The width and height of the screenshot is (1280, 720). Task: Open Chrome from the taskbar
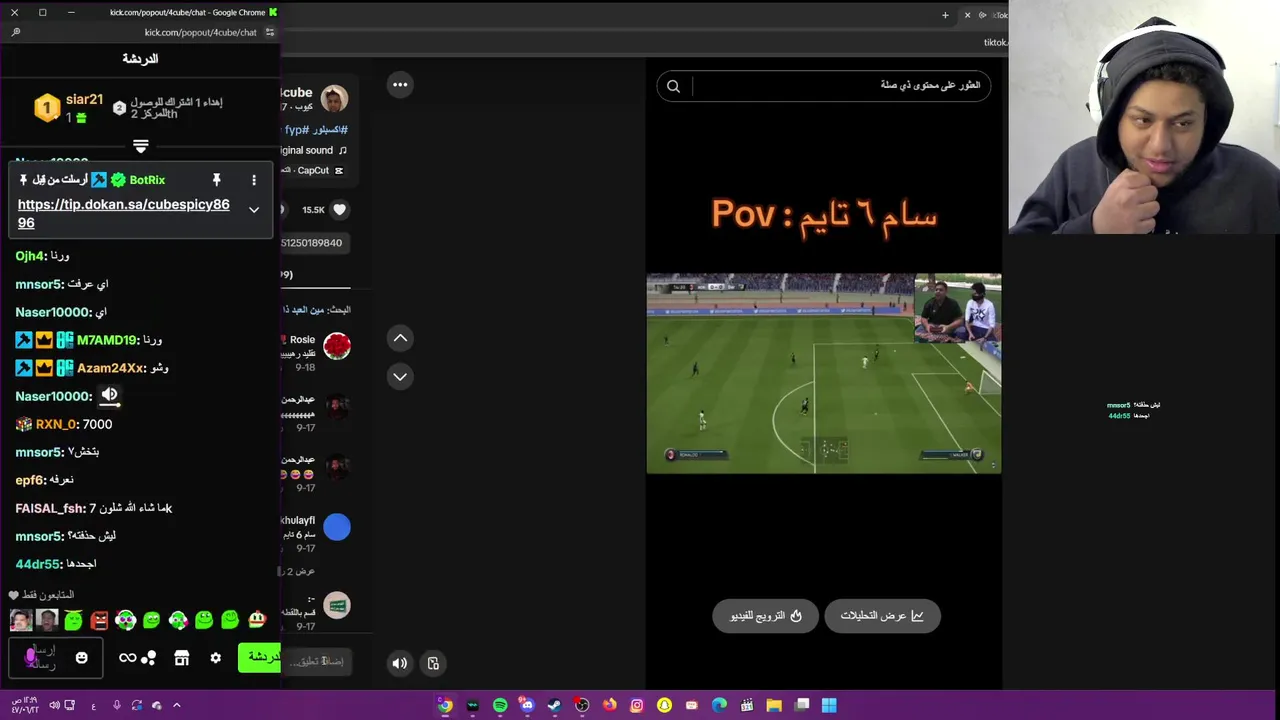[x=445, y=705]
